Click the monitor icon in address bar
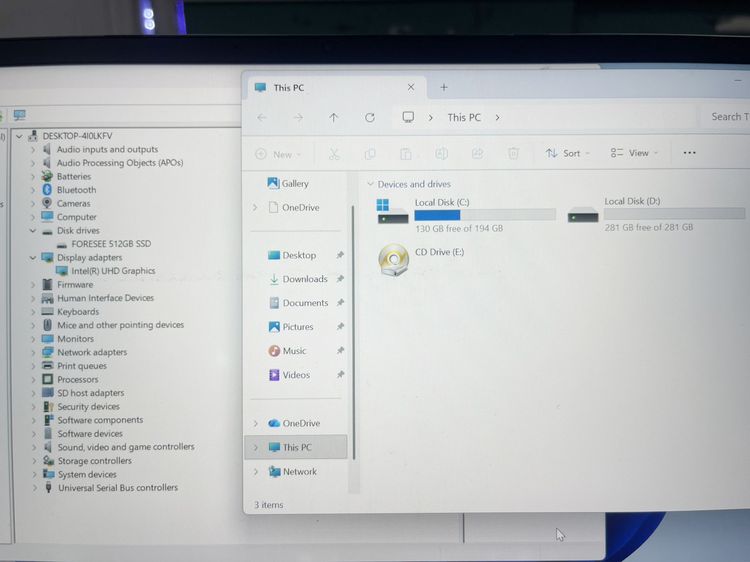 pyautogui.click(x=408, y=117)
